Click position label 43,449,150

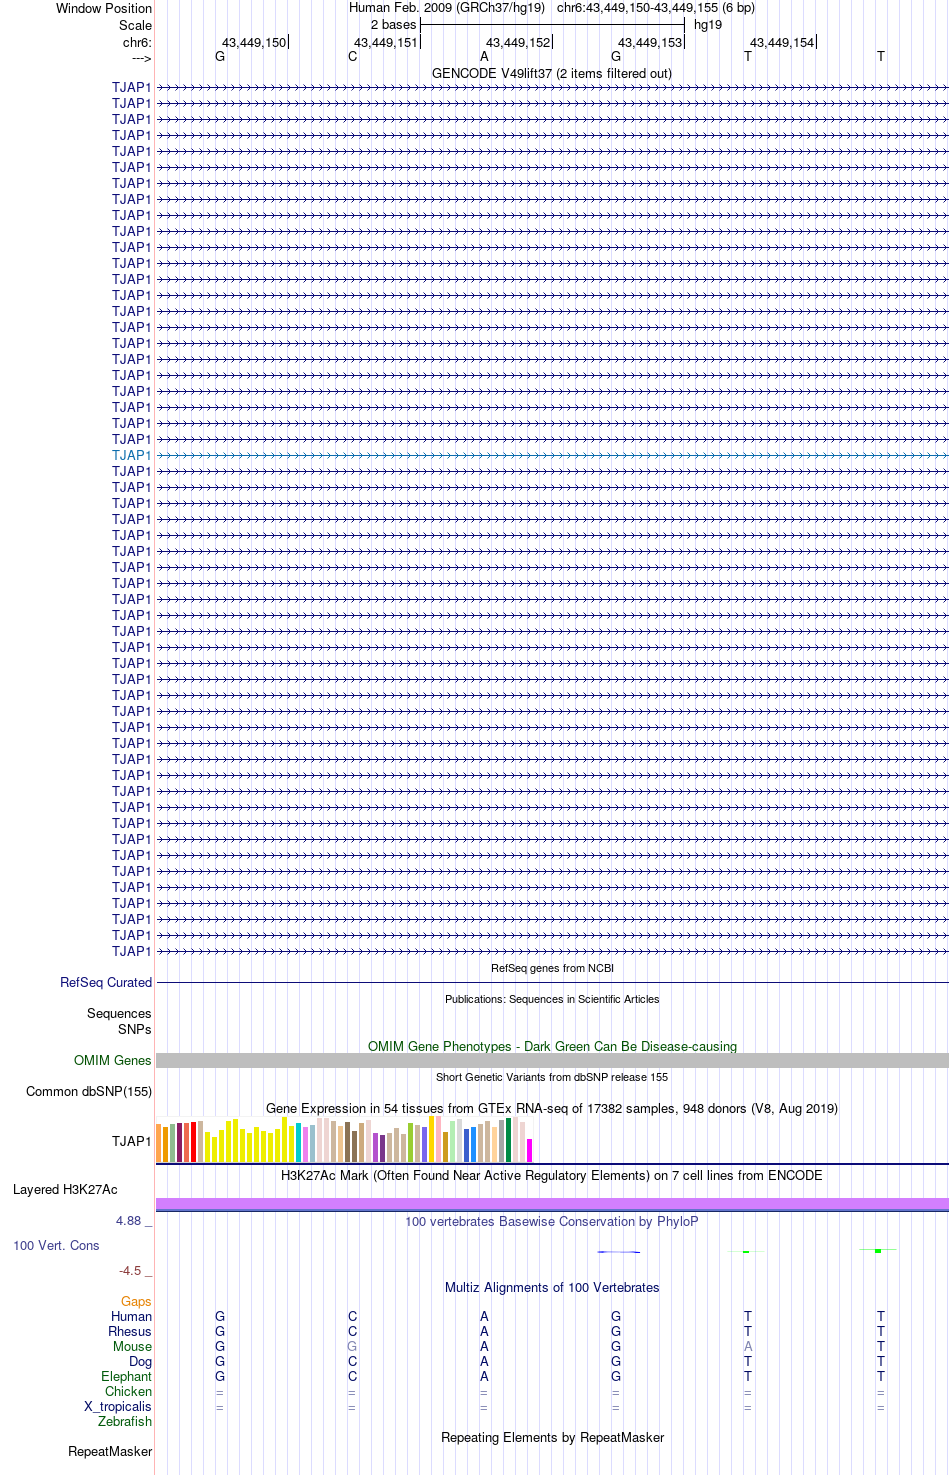click(254, 43)
